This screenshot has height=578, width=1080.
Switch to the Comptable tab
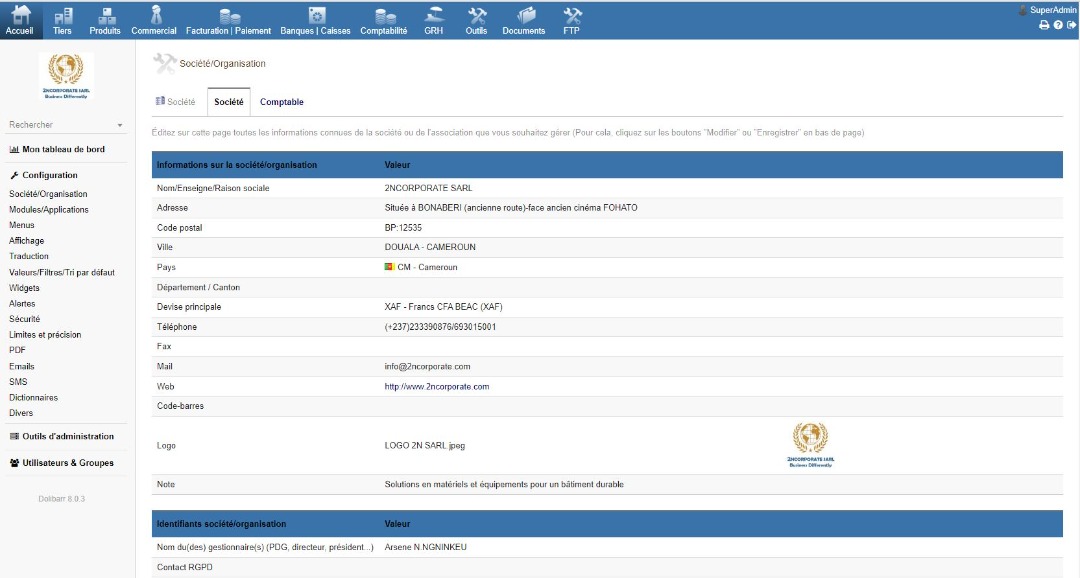pos(281,102)
